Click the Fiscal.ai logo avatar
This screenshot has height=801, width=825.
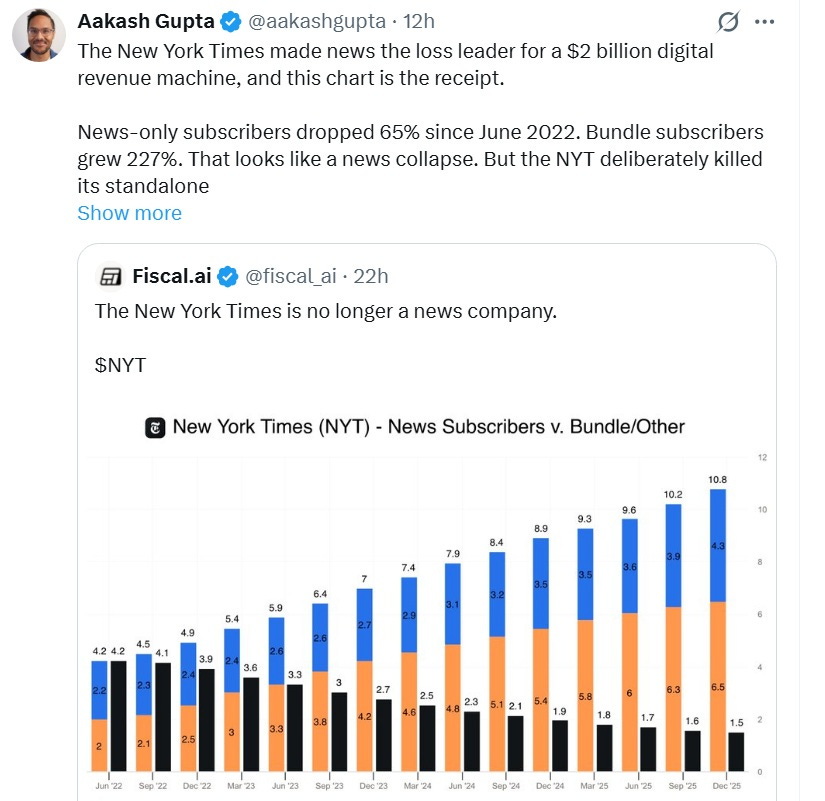point(110,276)
